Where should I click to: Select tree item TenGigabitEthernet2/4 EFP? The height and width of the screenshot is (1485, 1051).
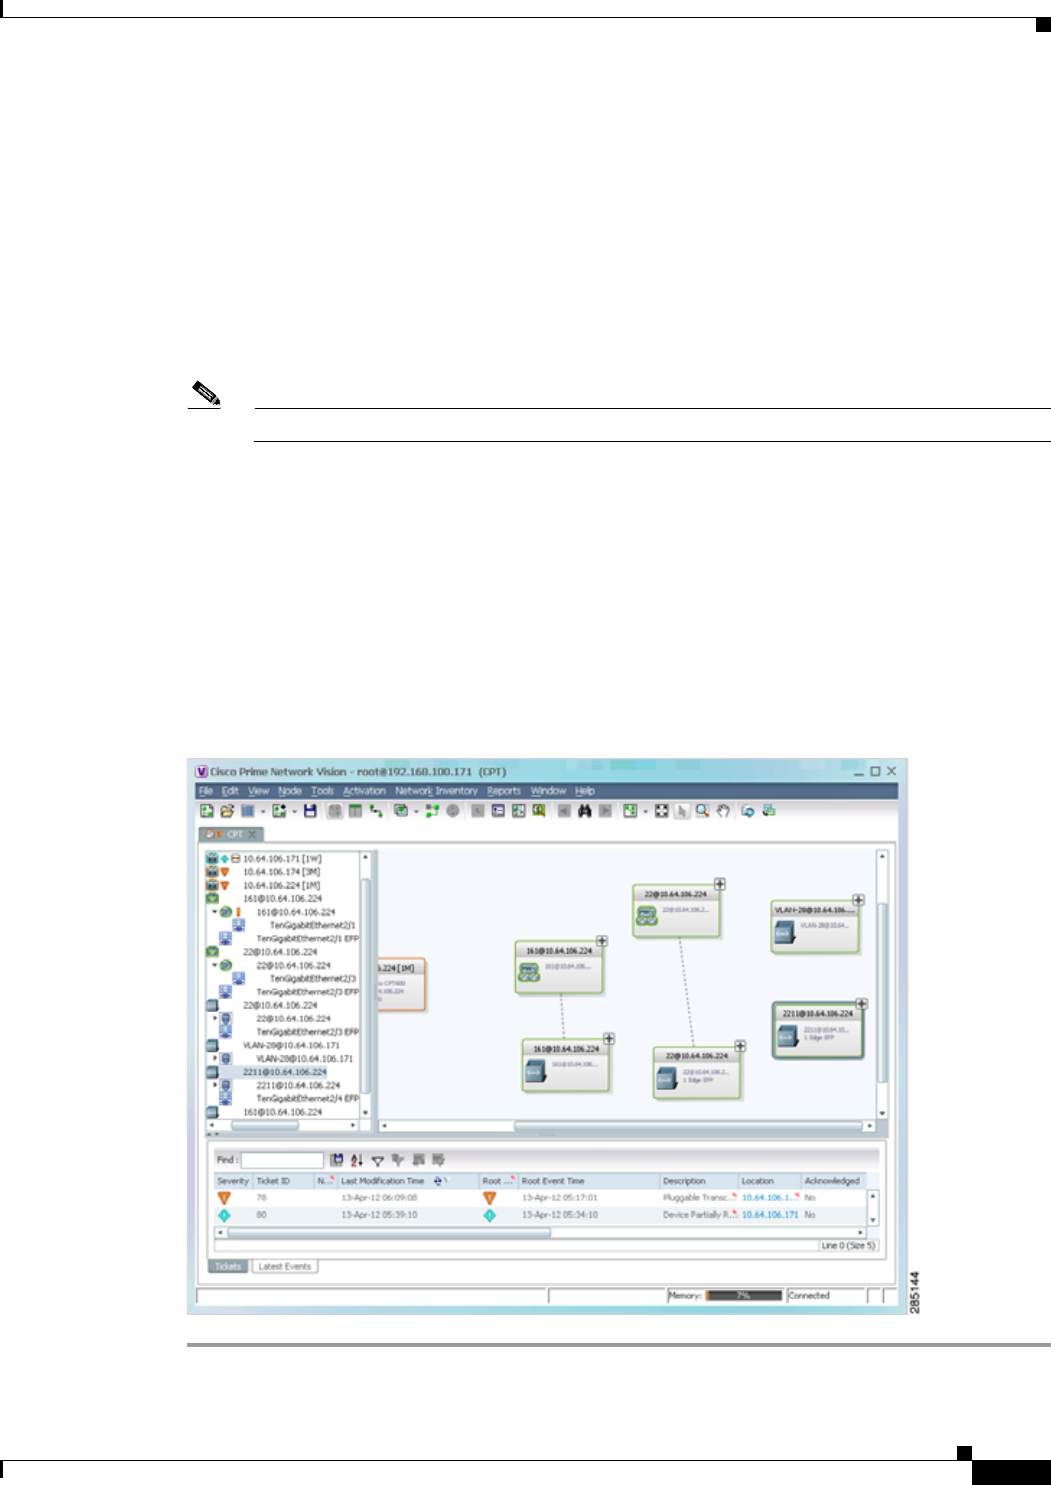tap(308, 1098)
